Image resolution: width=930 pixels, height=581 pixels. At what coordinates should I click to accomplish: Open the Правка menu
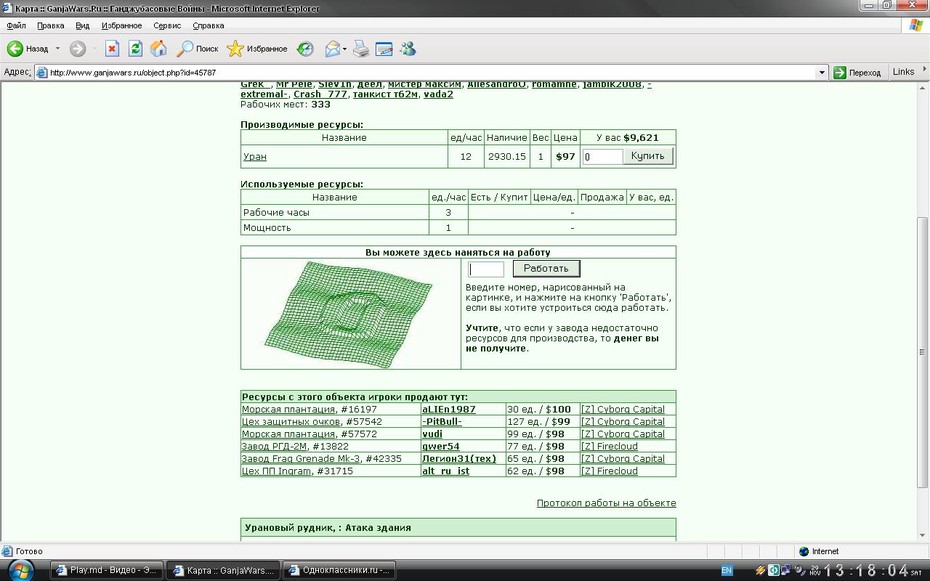50,25
